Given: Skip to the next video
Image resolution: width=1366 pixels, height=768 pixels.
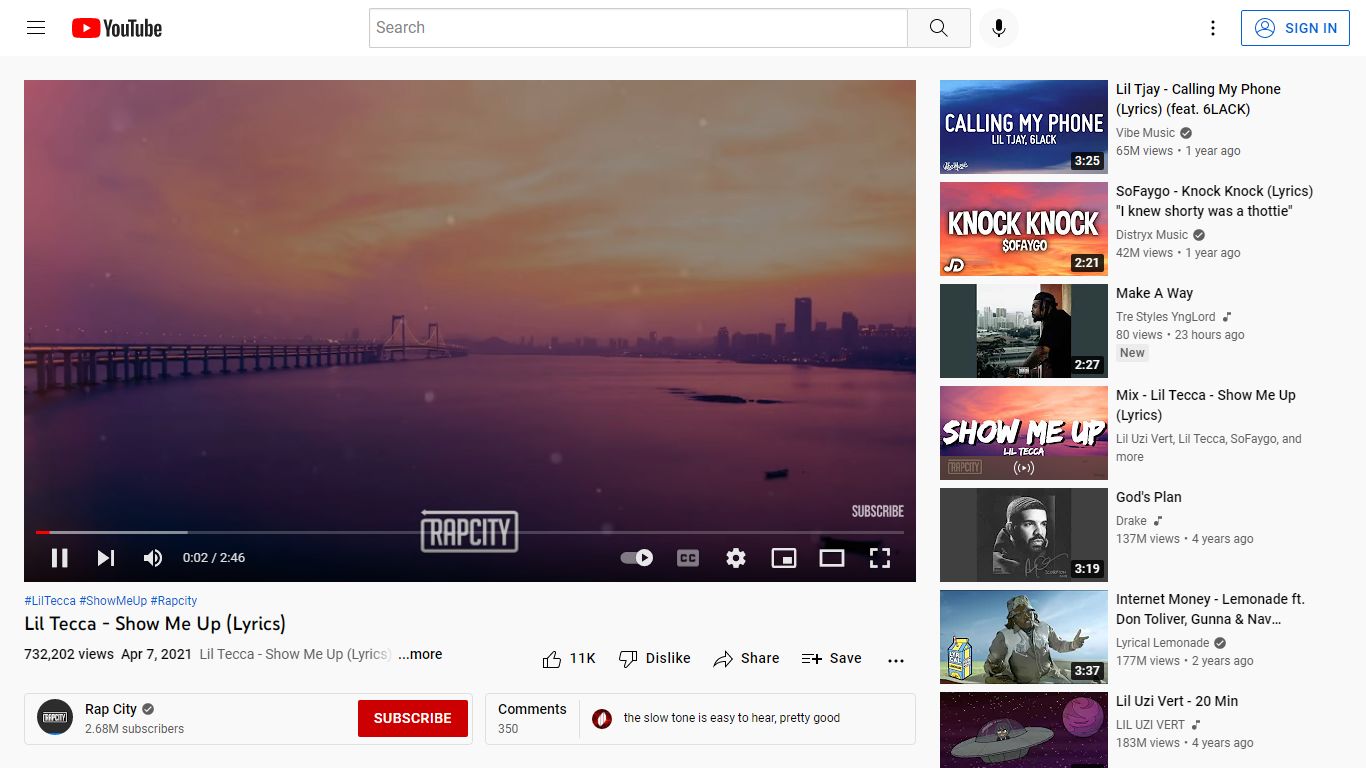Looking at the screenshot, I should pyautogui.click(x=106, y=558).
